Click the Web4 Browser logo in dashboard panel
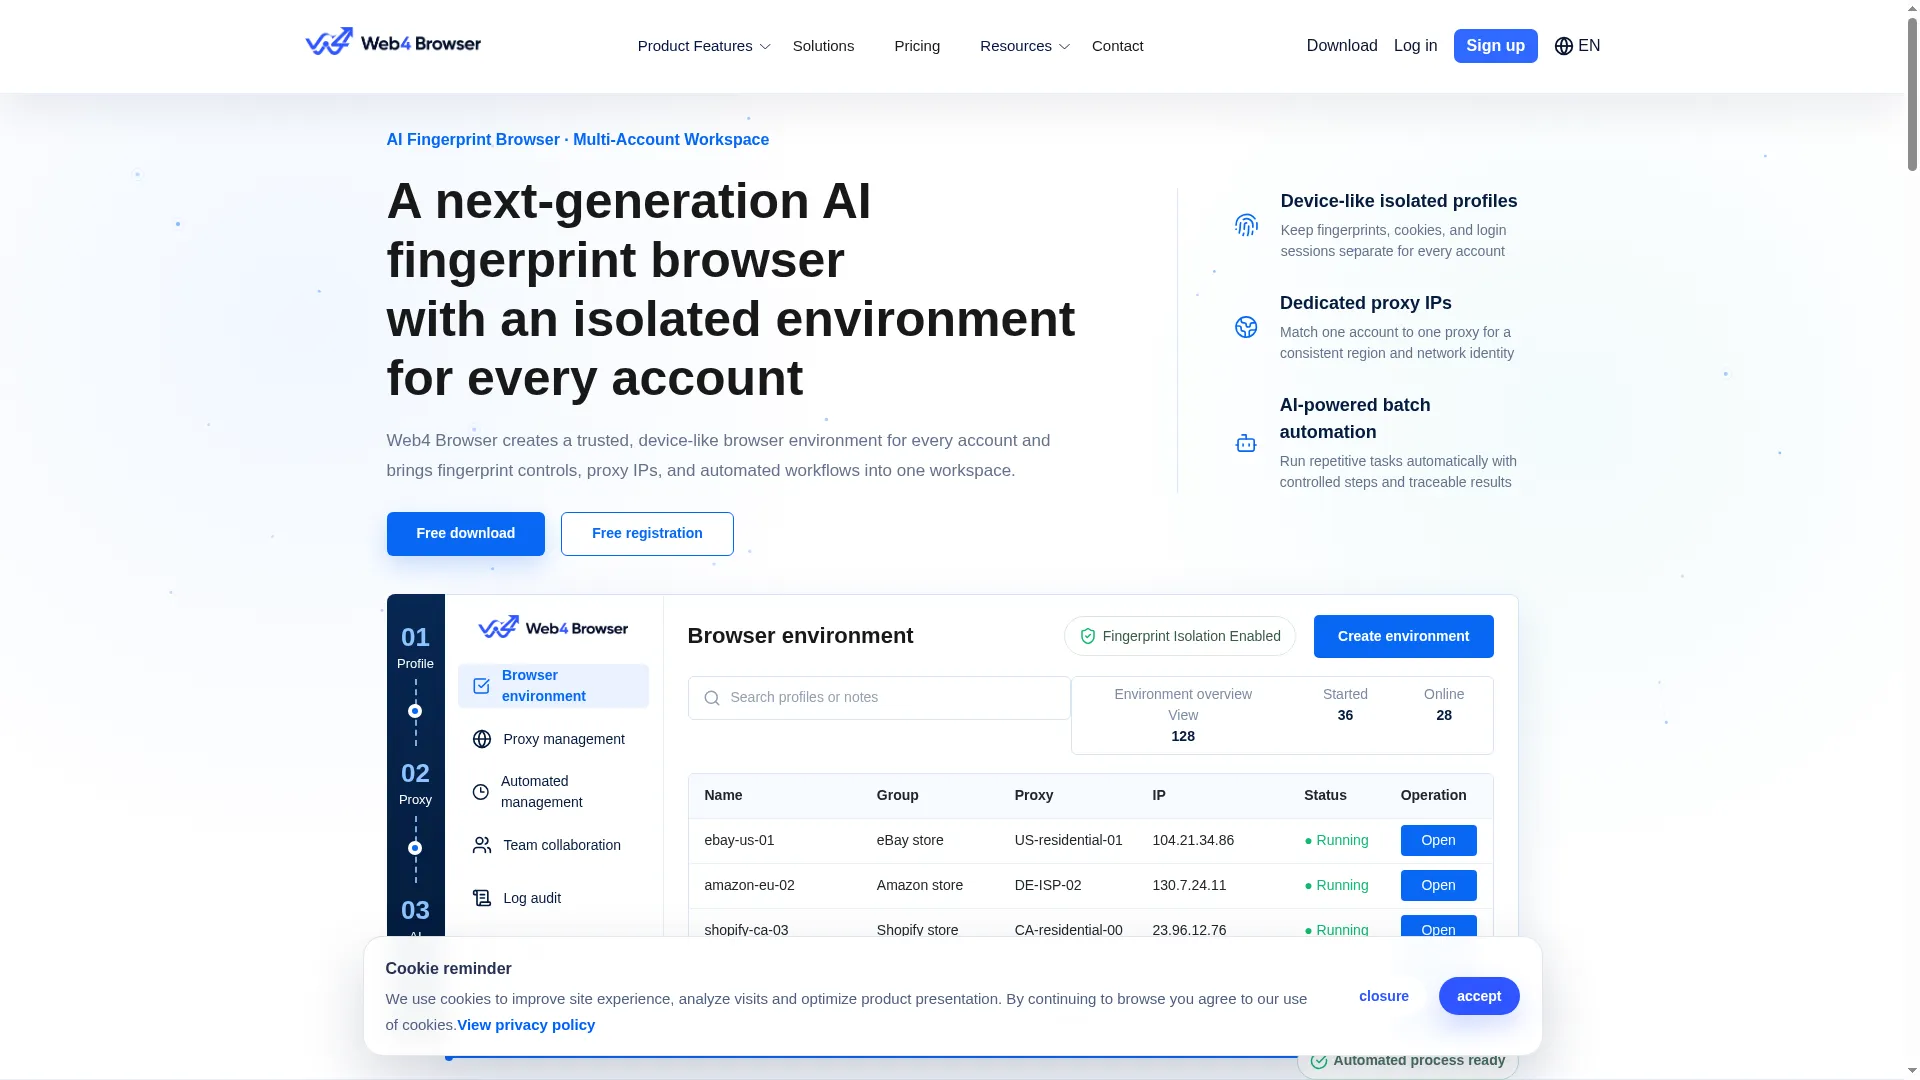The height and width of the screenshot is (1080, 1920). click(553, 627)
